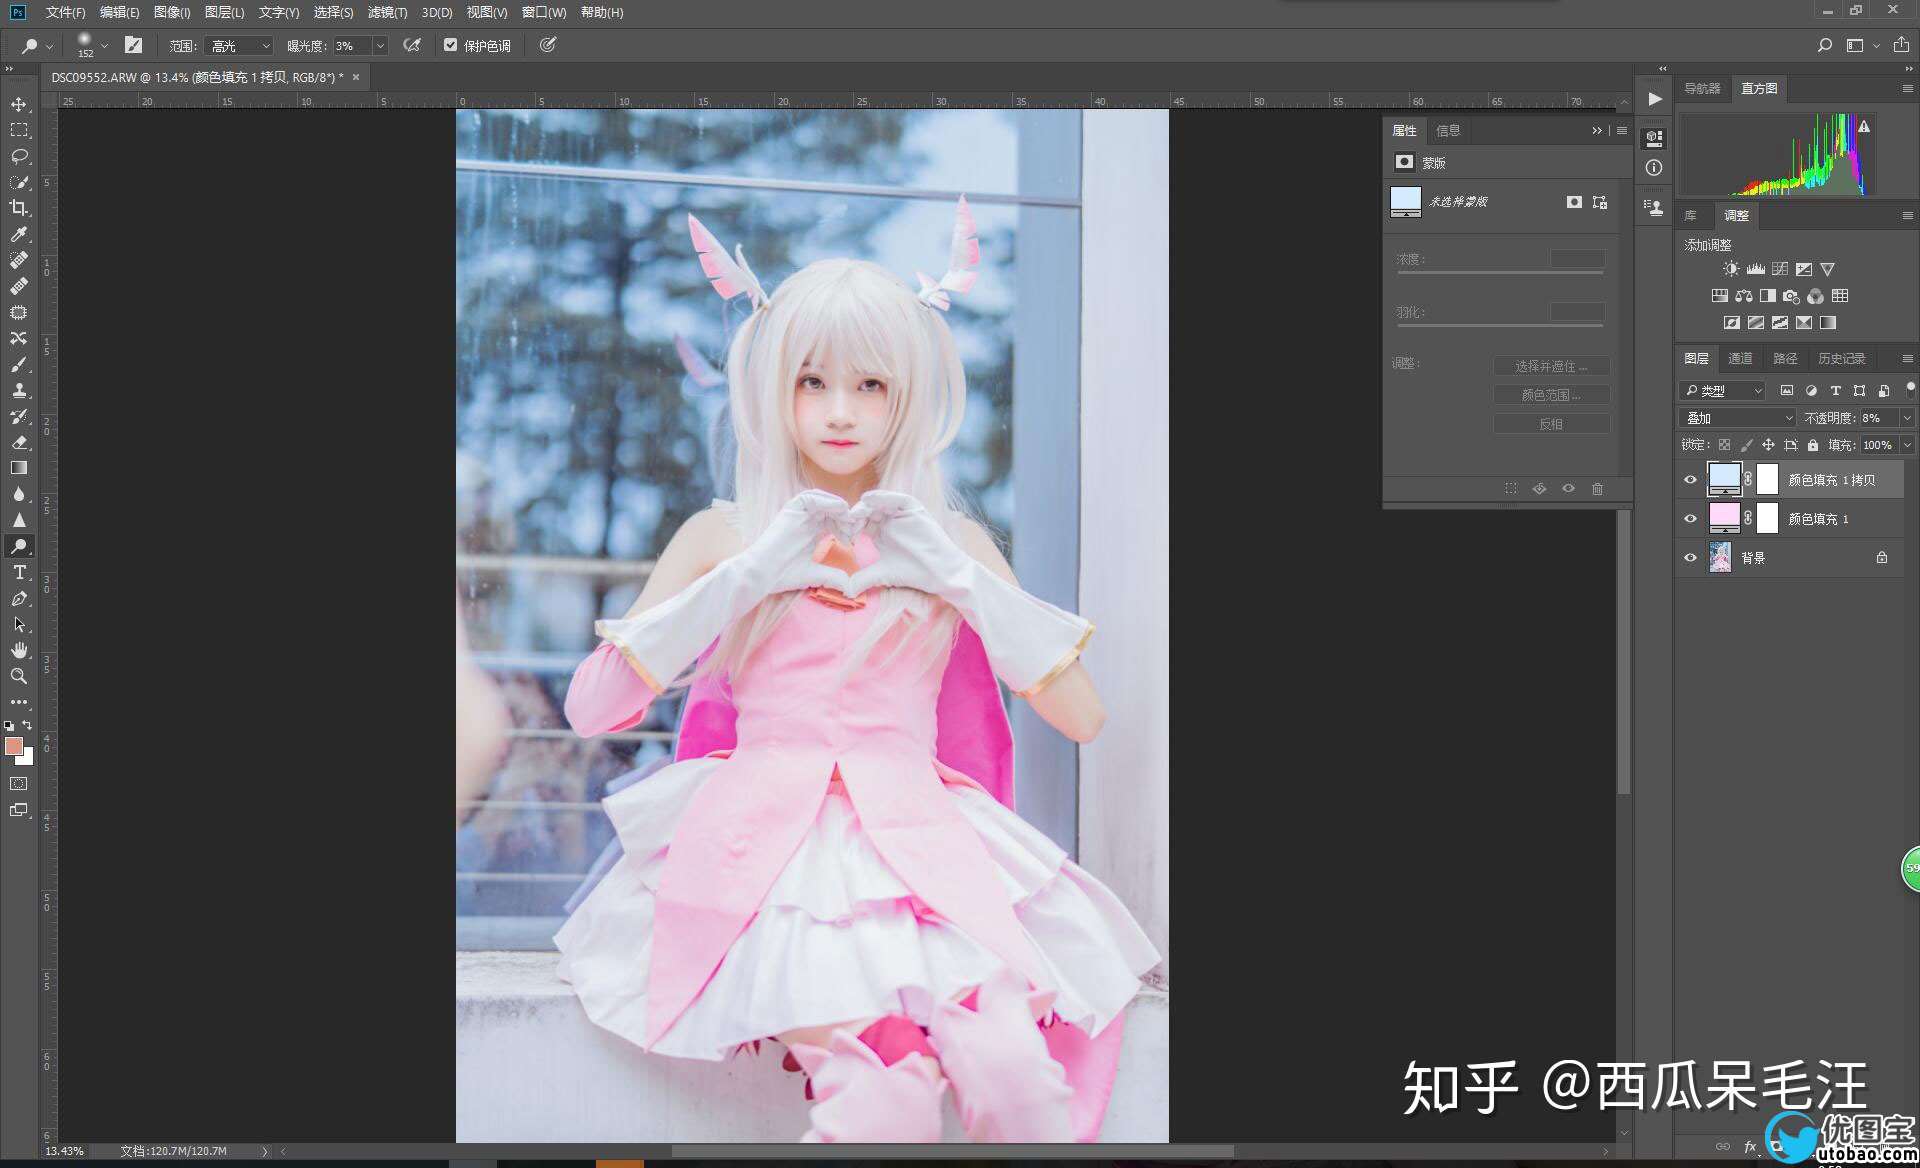Expand the Properties panel double arrows
This screenshot has height=1168, width=1920.
click(1597, 131)
